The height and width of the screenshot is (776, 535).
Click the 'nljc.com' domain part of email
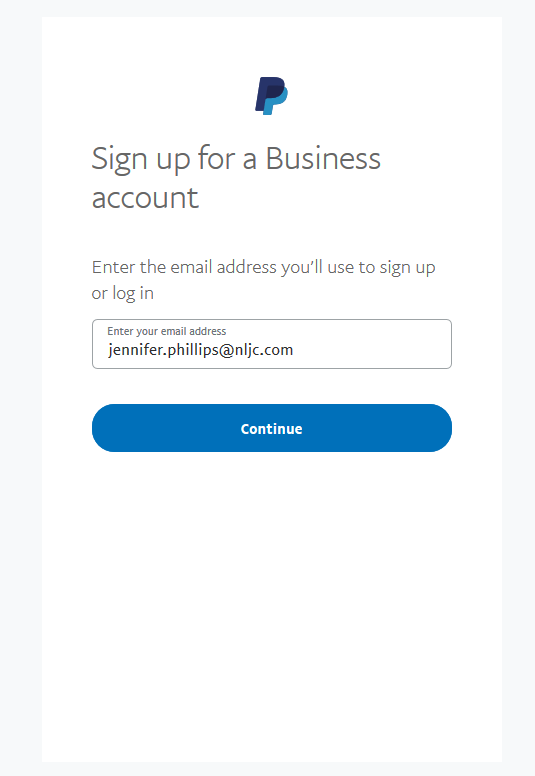click(263, 350)
